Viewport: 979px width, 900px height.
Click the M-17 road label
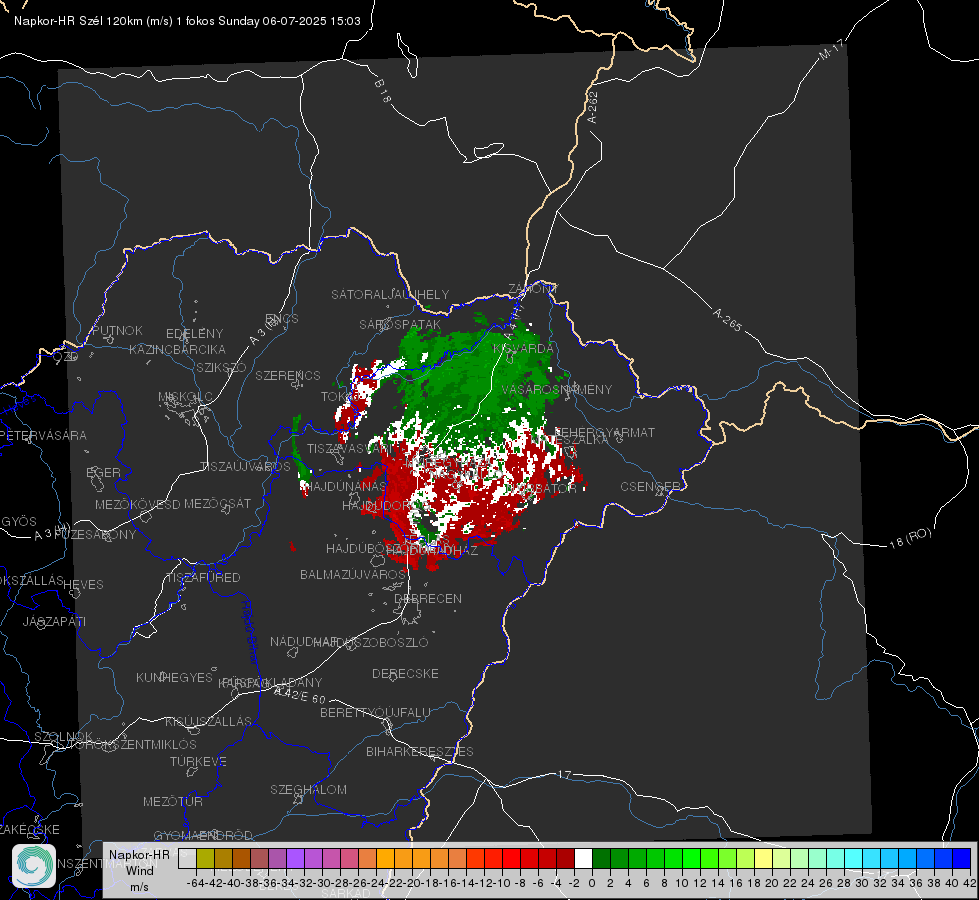click(x=832, y=49)
